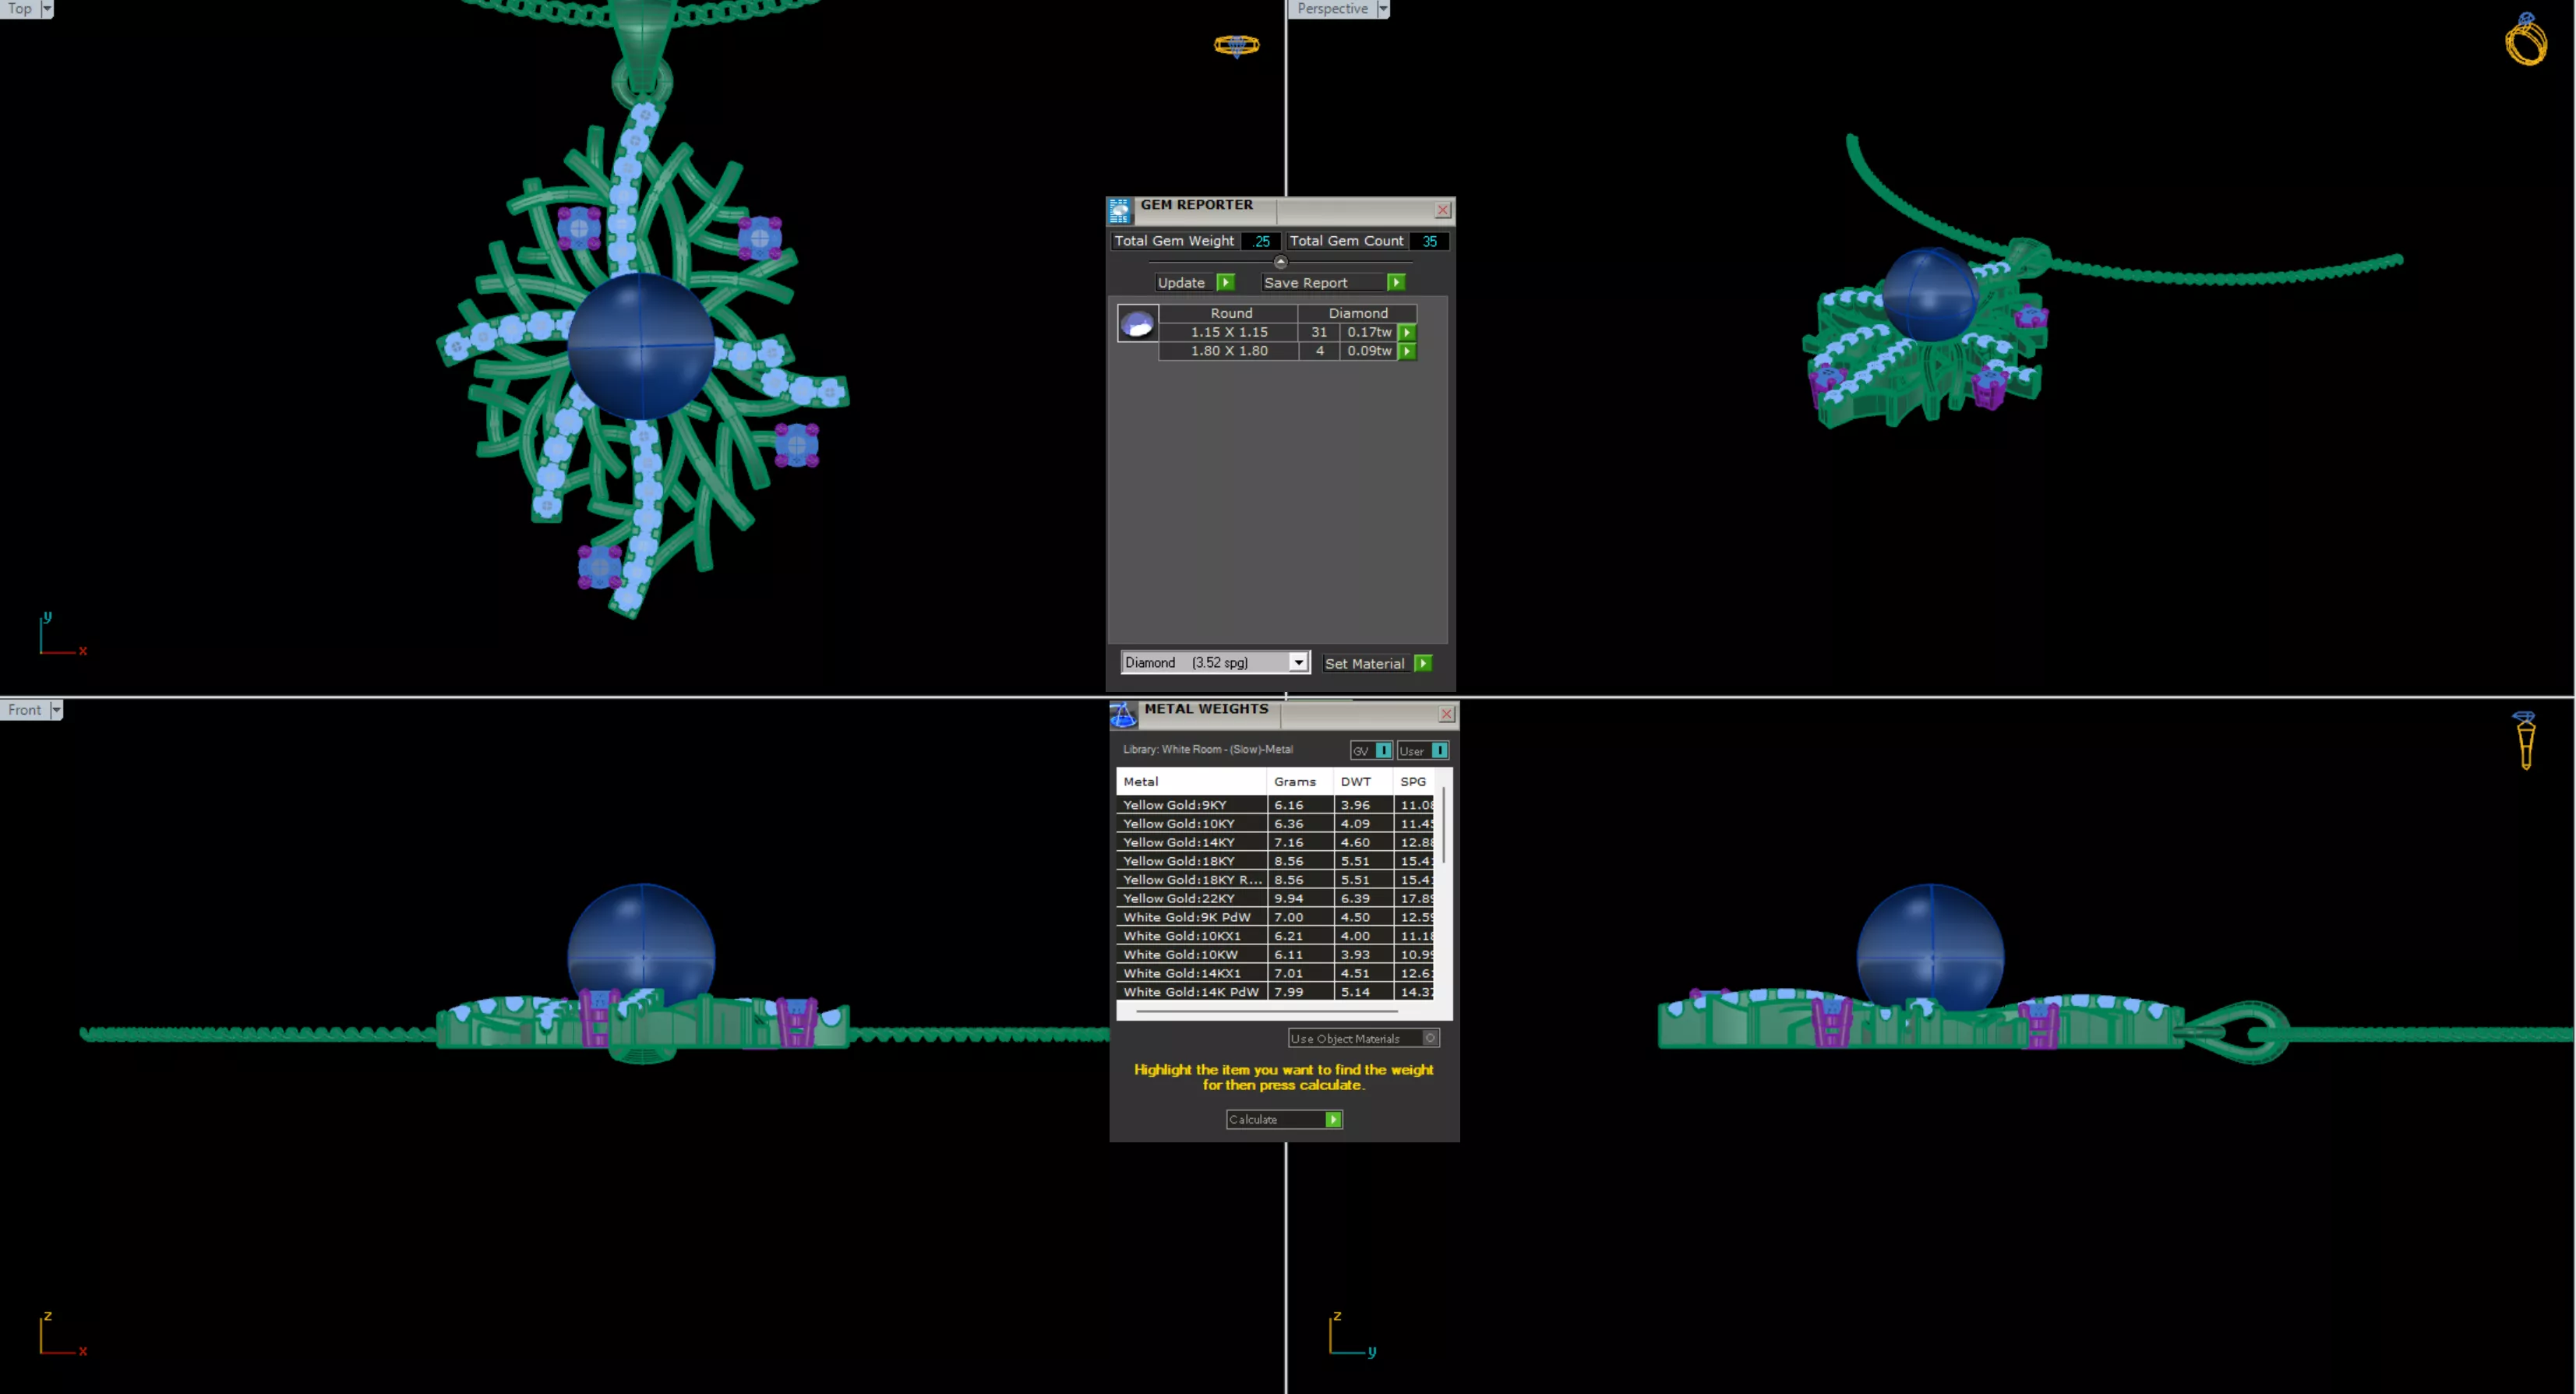Click the Perspective viewport label
This screenshot has width=2576, height=1394.
1332,9
